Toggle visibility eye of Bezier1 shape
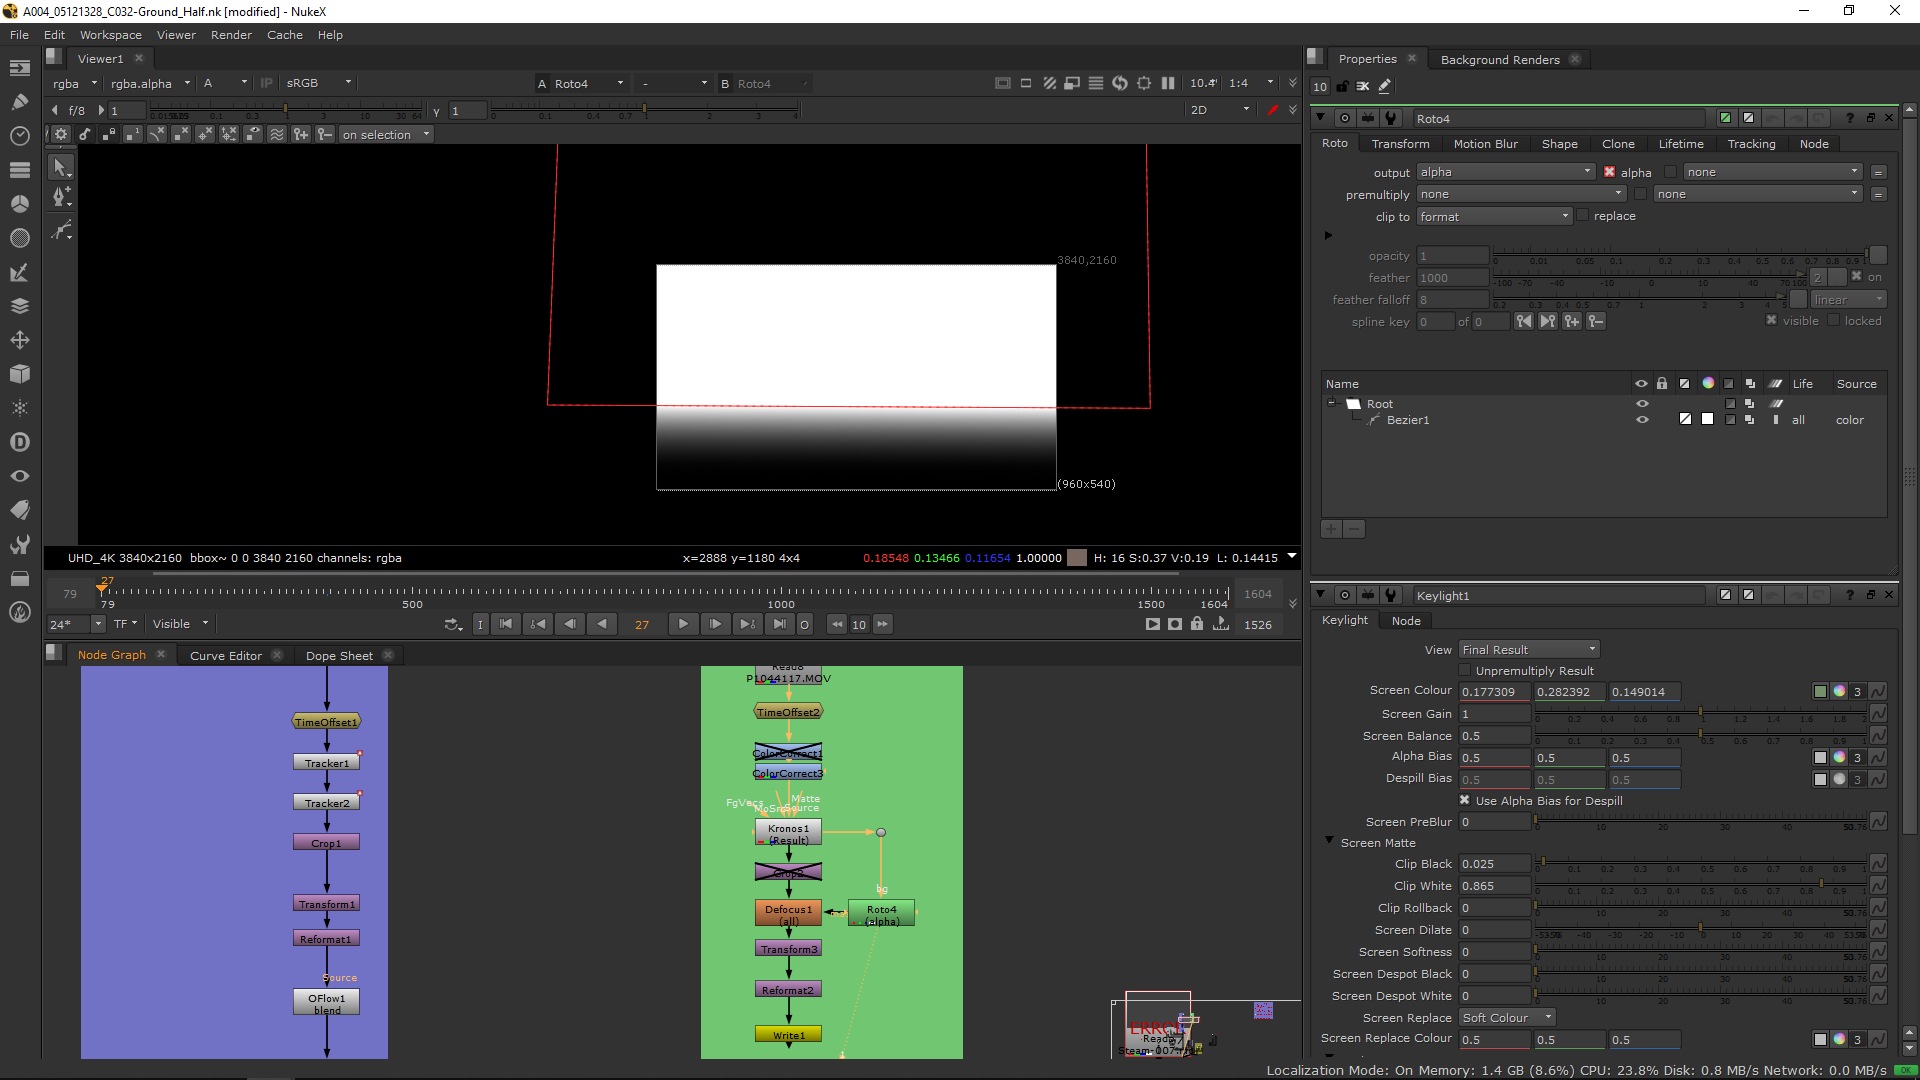 tap(1641, 420)
